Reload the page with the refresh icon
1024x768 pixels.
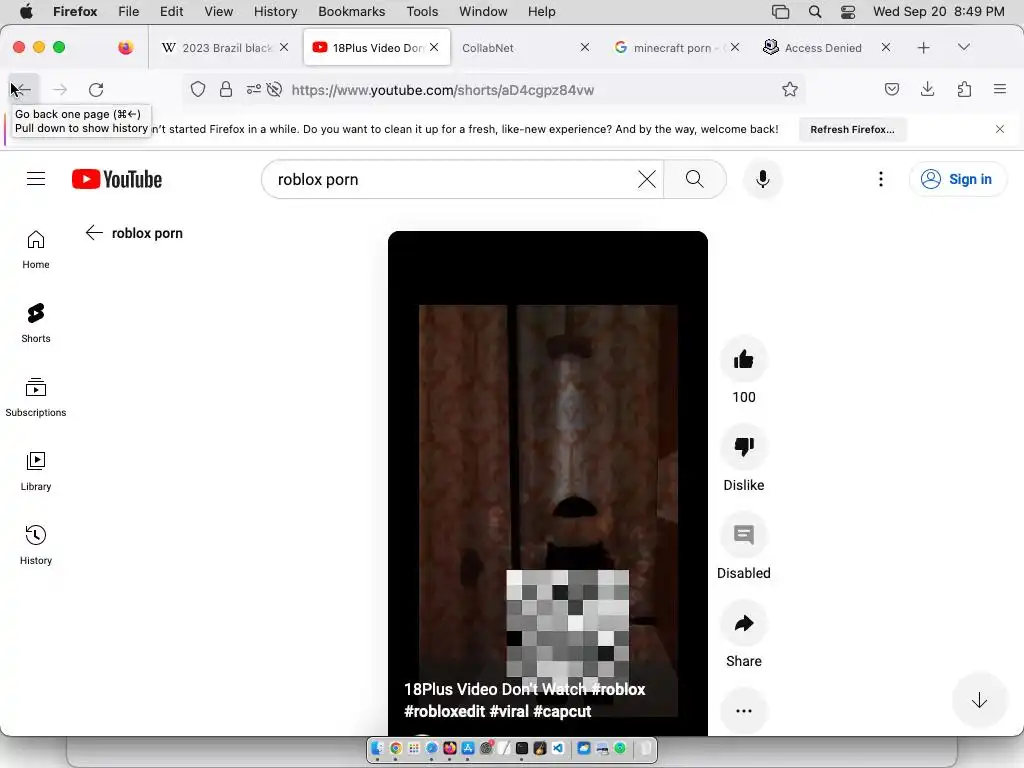(97, 89)
